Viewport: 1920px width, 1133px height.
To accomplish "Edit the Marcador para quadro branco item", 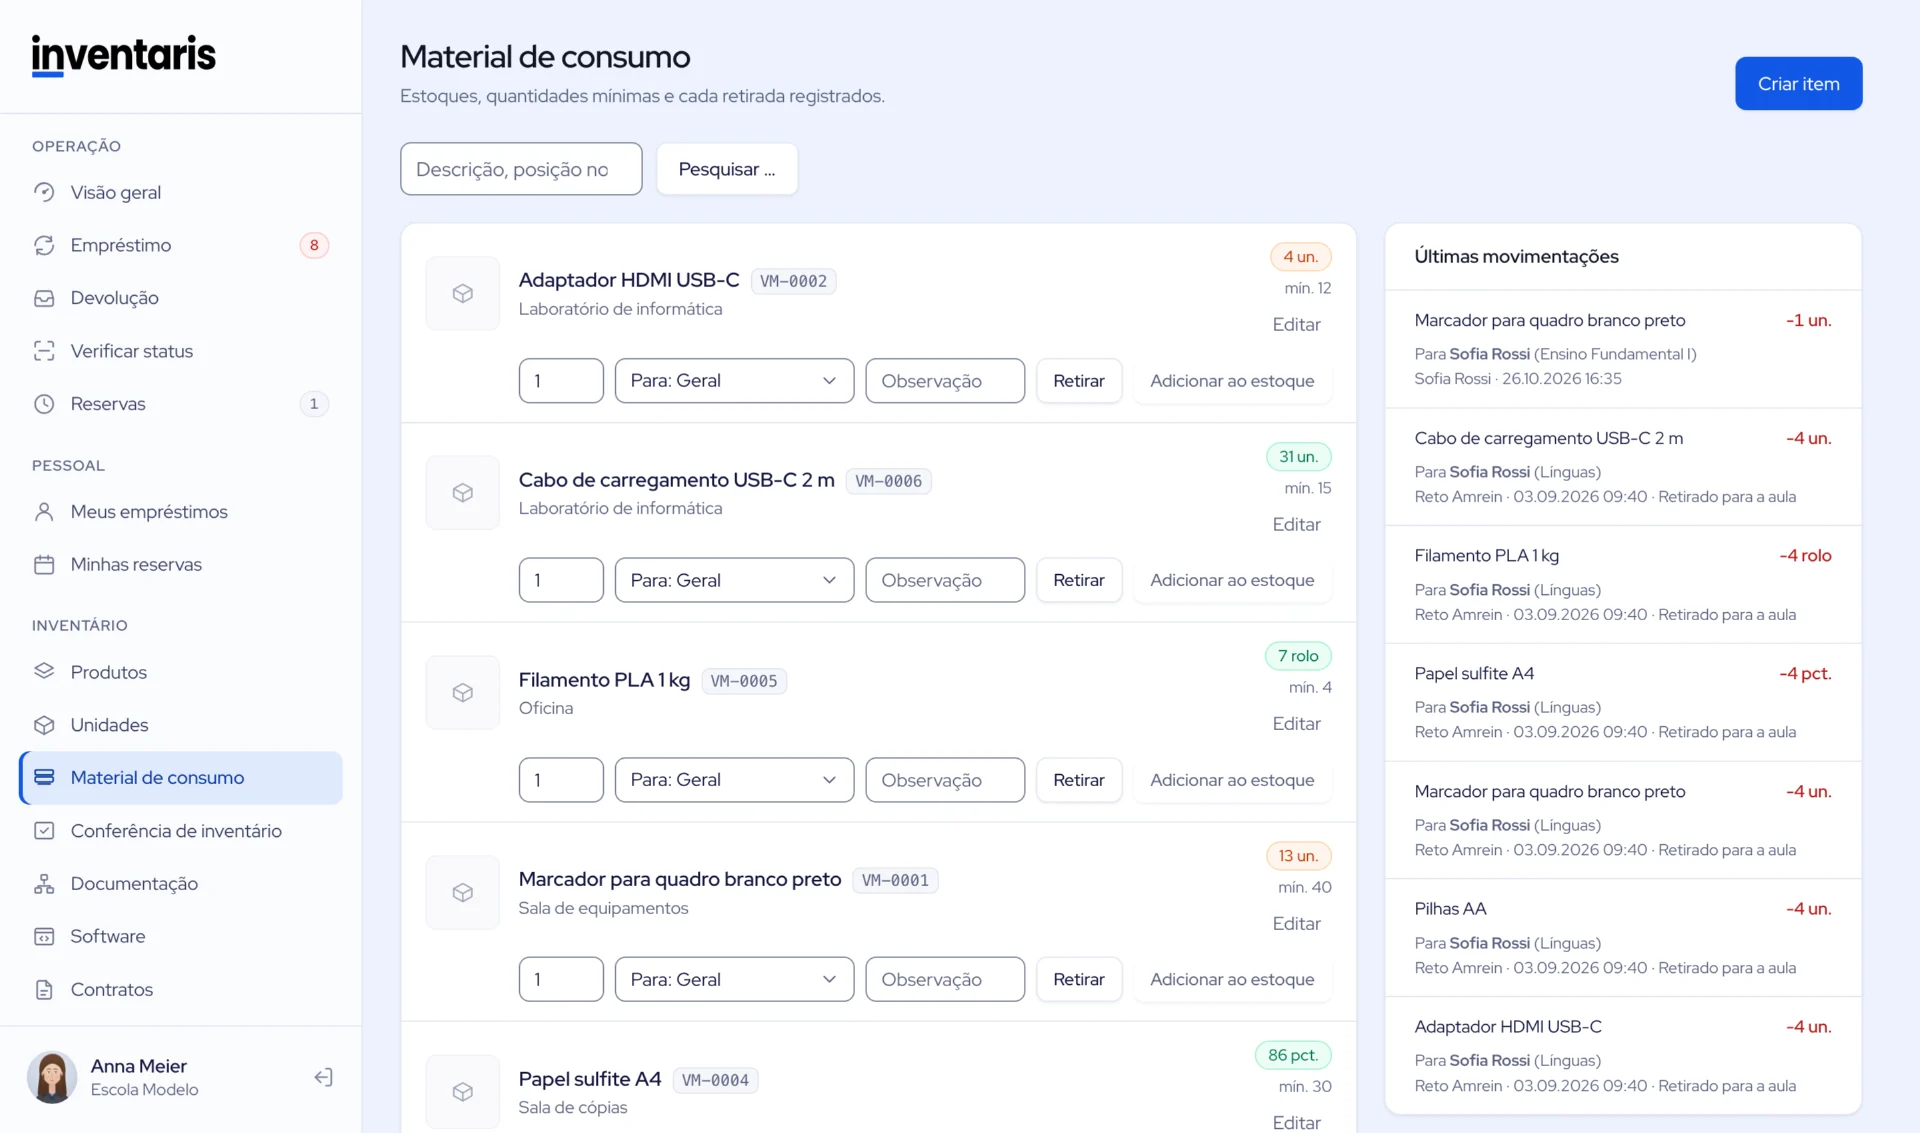I will tap(1296, 923).
